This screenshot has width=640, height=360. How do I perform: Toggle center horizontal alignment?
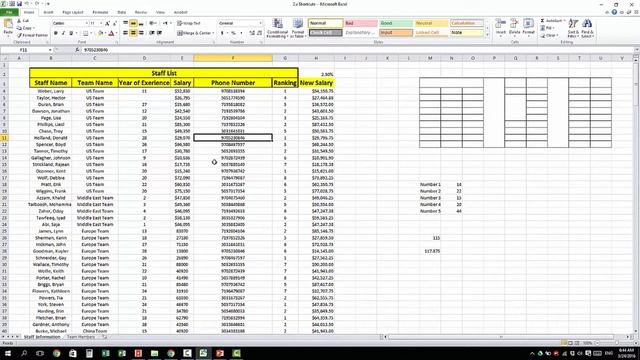coord(133,33)
